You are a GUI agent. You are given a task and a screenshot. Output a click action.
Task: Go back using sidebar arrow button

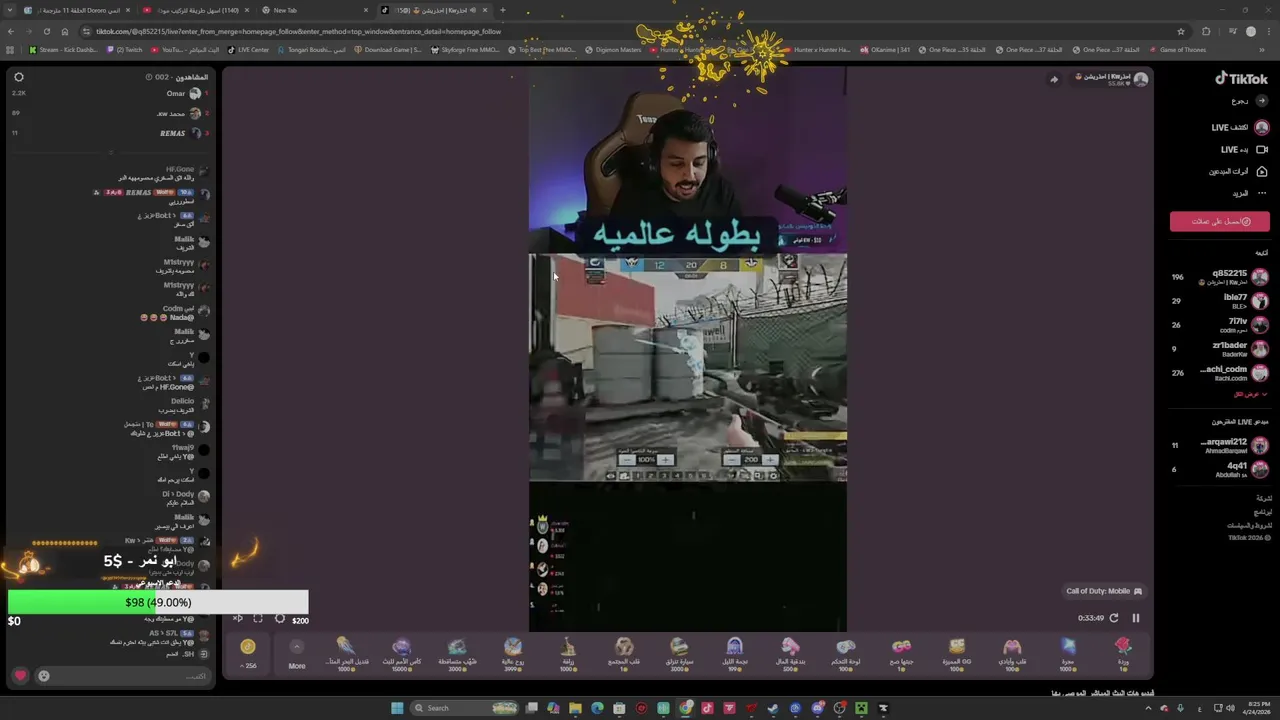coord(1262,101)
